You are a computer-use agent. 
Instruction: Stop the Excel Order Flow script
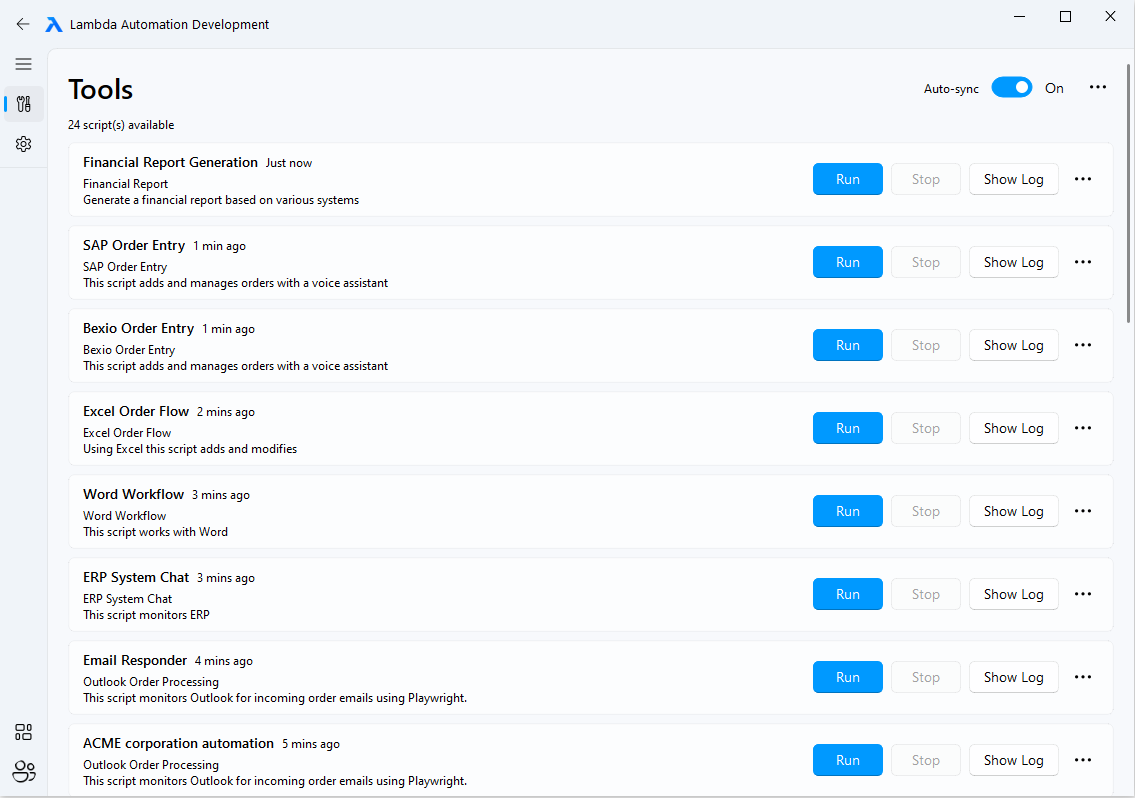click(x=925, y=427)
